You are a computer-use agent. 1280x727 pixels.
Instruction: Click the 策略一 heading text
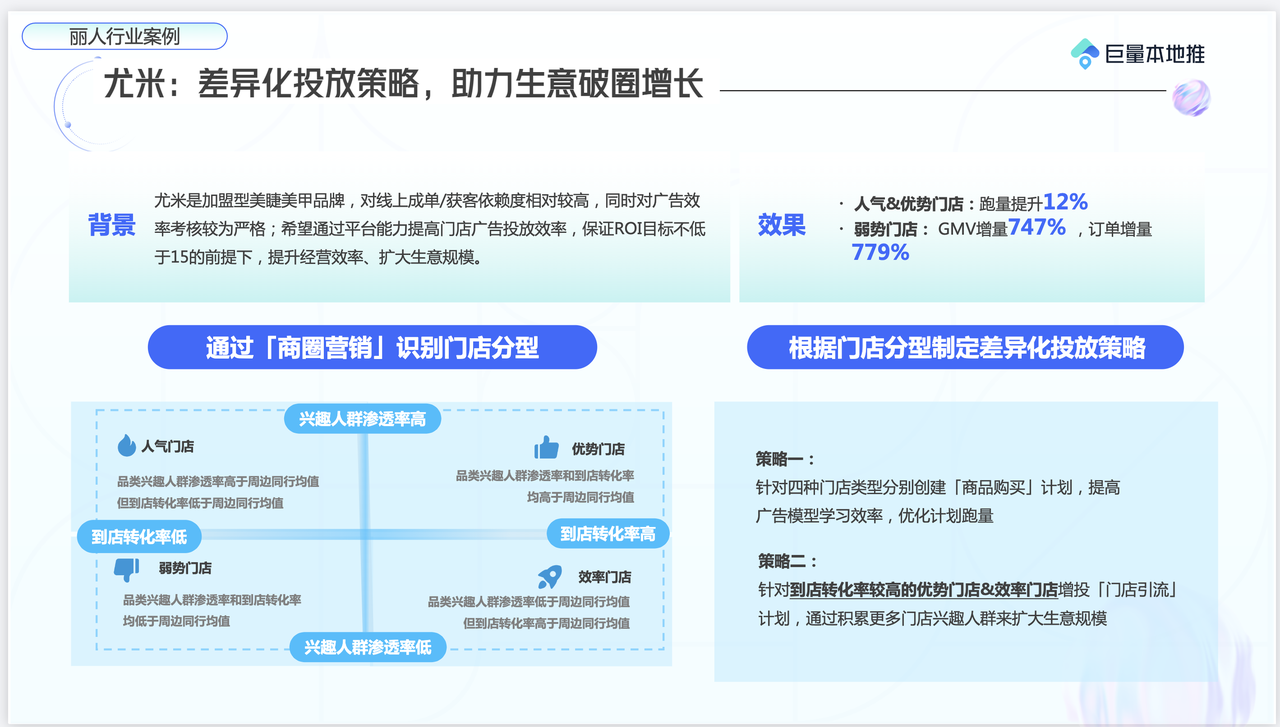click(x=786, y=459)
